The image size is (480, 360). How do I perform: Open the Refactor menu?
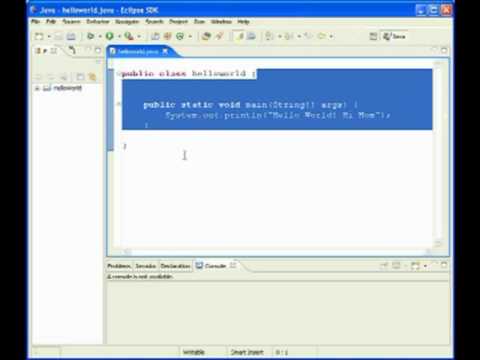[x=98, y=22]
